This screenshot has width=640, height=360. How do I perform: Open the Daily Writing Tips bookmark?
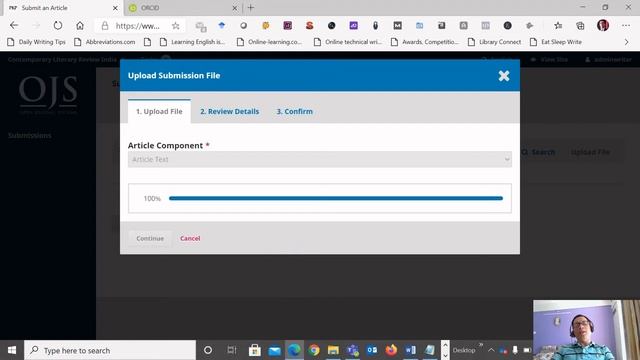[37, 42]
